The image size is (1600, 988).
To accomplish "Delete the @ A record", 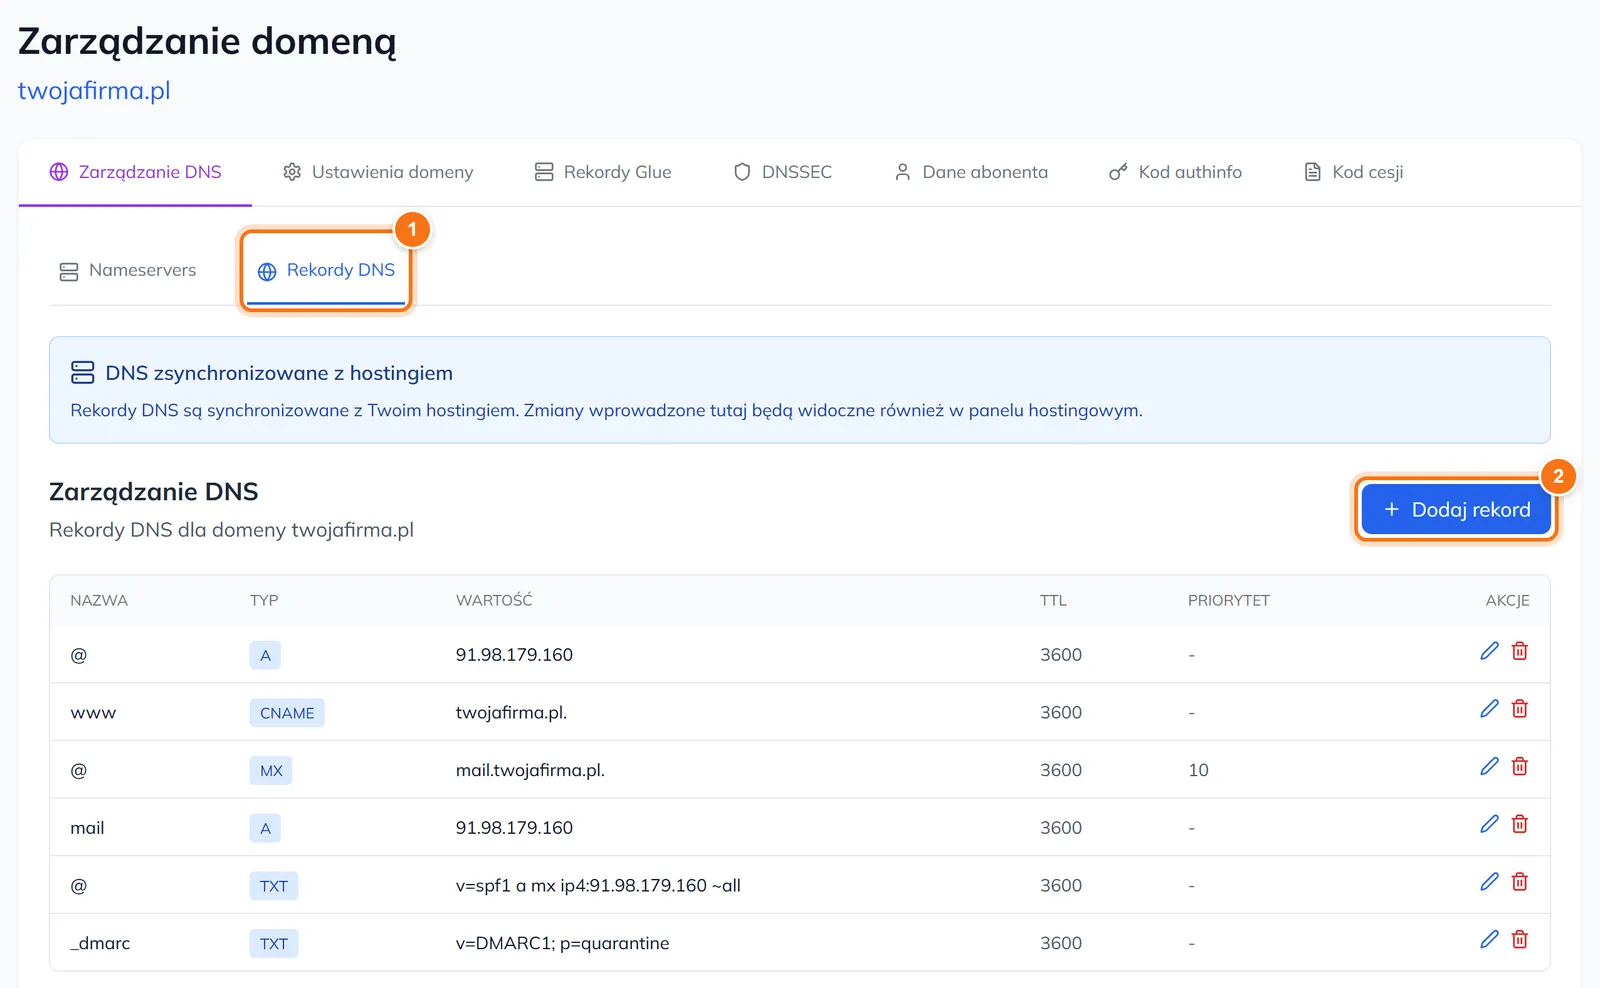I will tap(1520, 651).
